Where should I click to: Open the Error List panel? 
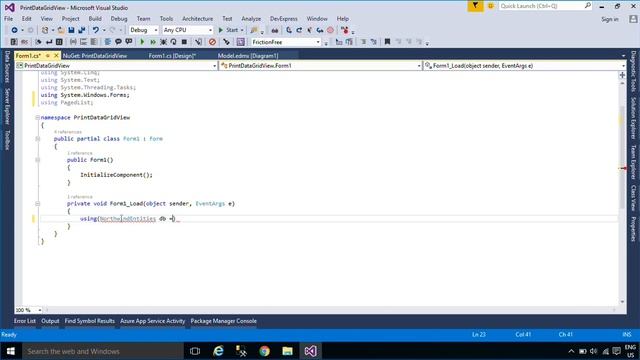click(25, 321)
